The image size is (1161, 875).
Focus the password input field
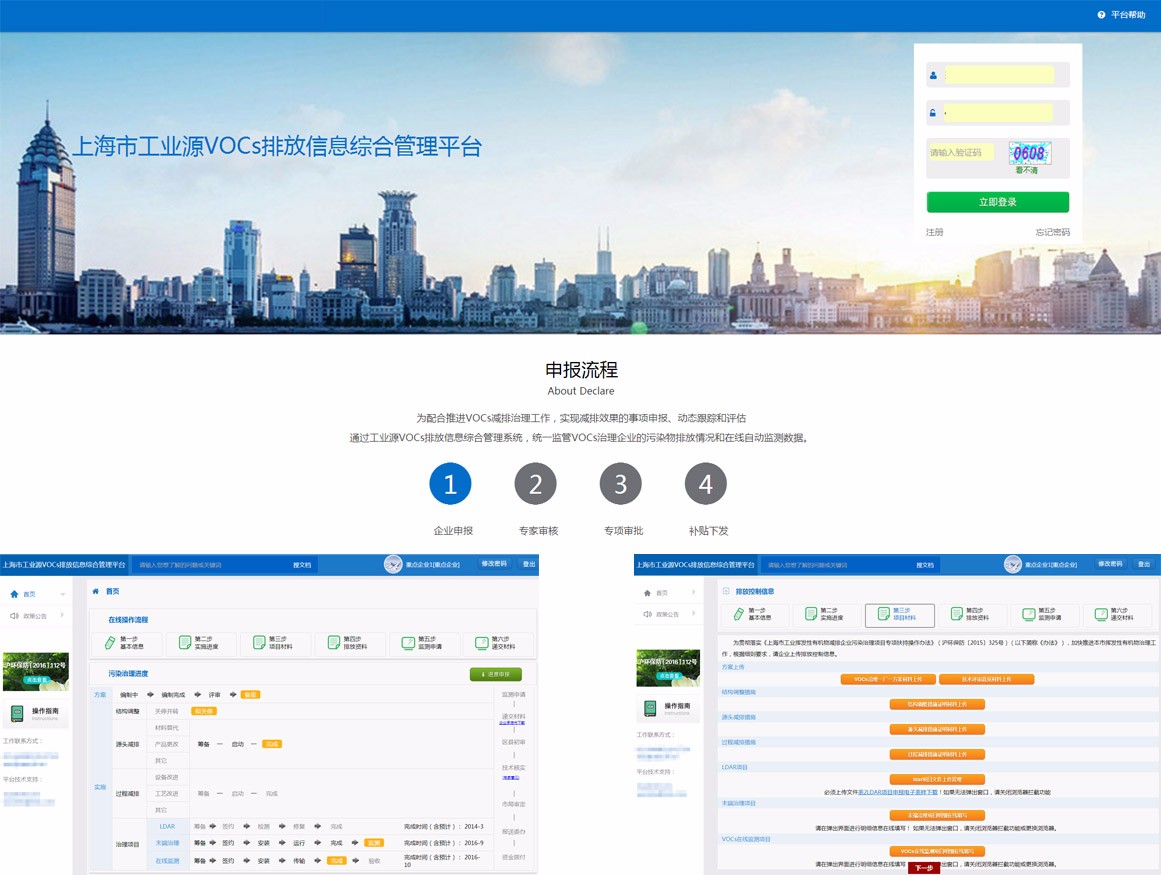(x=999, y=113)
